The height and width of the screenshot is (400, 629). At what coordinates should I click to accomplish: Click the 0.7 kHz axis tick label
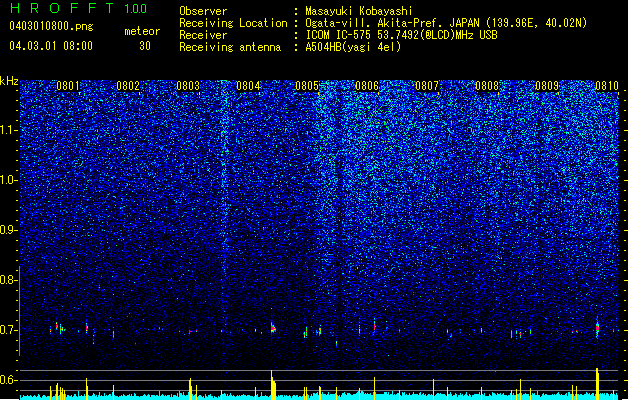point(9,330)
